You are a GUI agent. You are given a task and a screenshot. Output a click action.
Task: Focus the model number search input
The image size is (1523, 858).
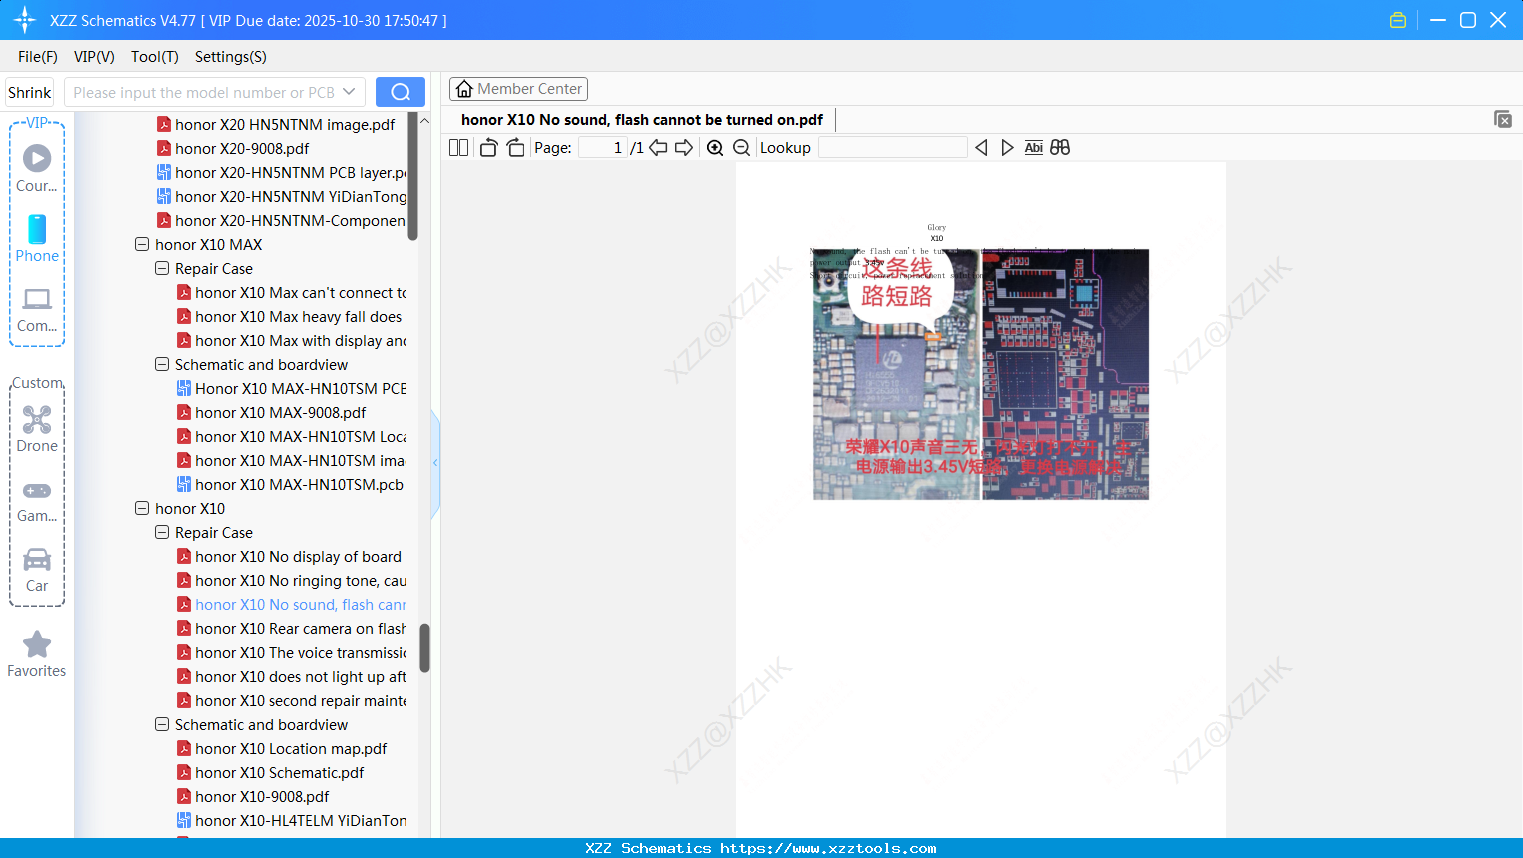(x=204, y=92)
